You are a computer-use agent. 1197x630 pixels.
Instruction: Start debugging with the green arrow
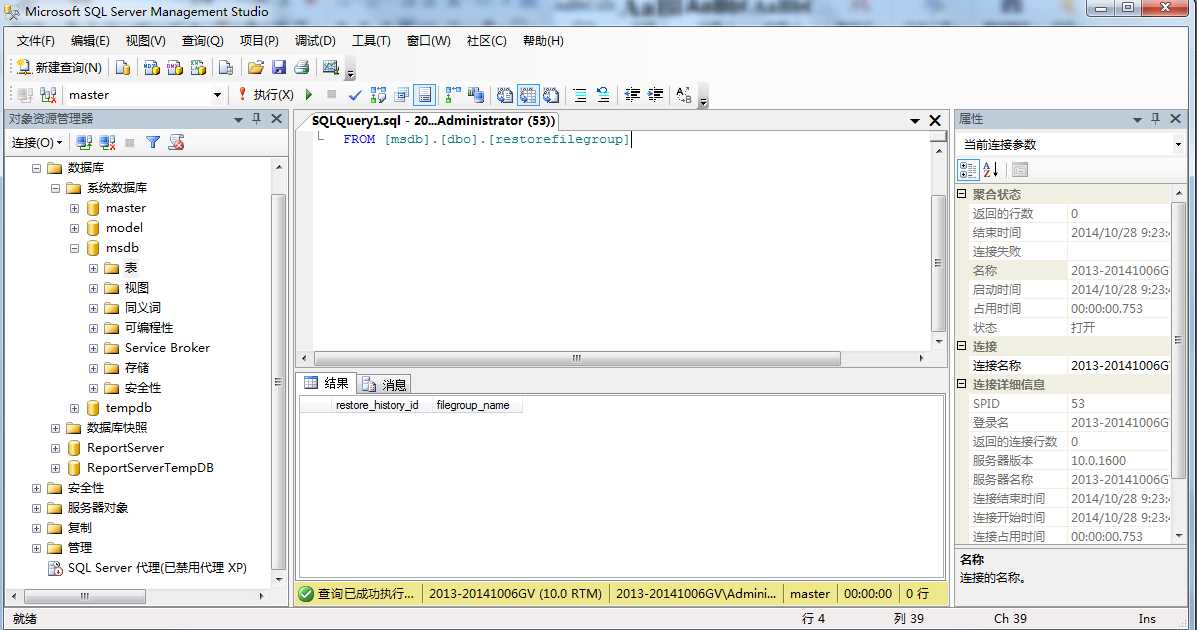pos(309,95)
